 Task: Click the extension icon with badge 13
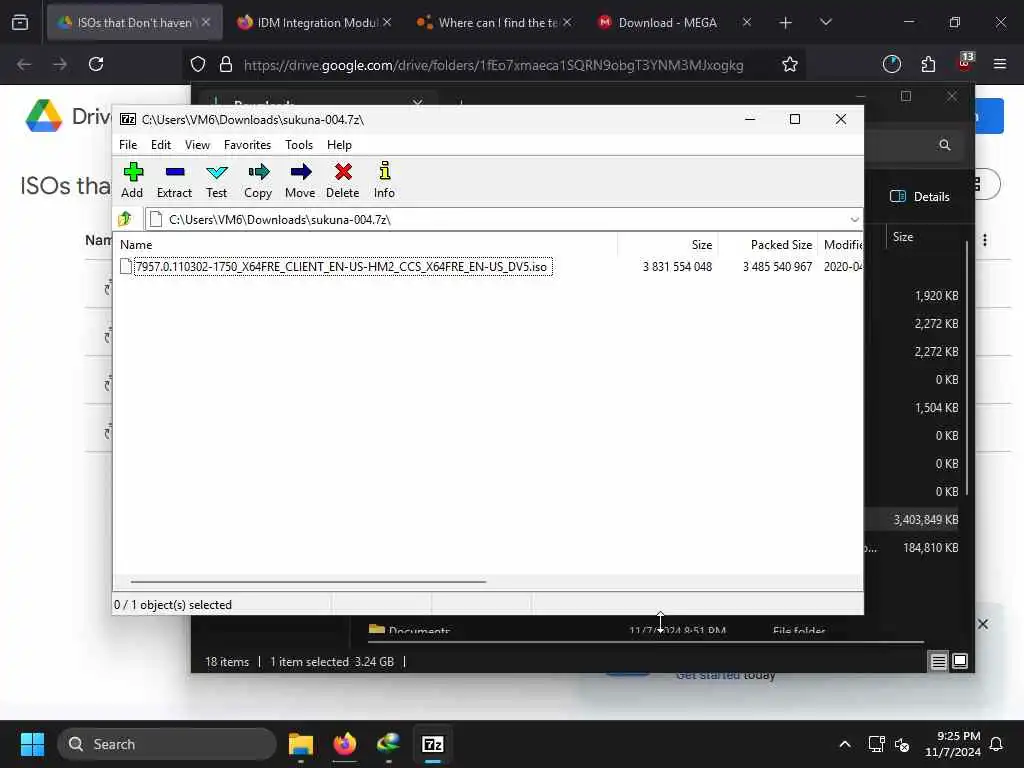tap(965, 63)
